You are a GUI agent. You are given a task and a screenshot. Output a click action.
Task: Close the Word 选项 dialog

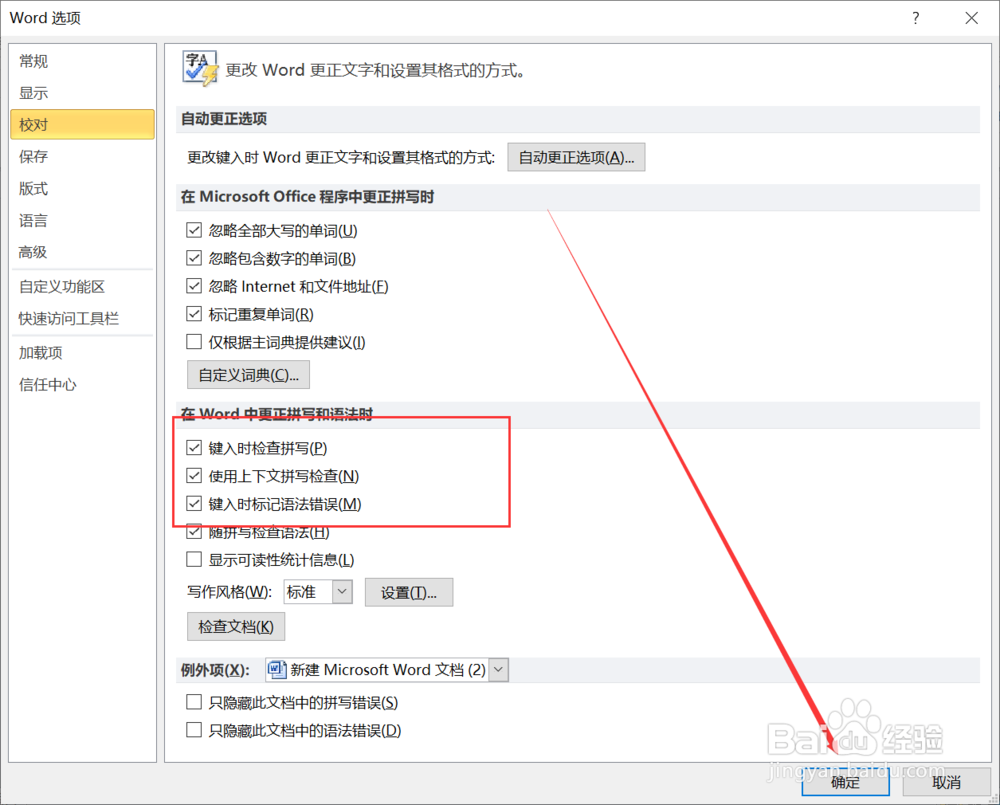(971, 18)
